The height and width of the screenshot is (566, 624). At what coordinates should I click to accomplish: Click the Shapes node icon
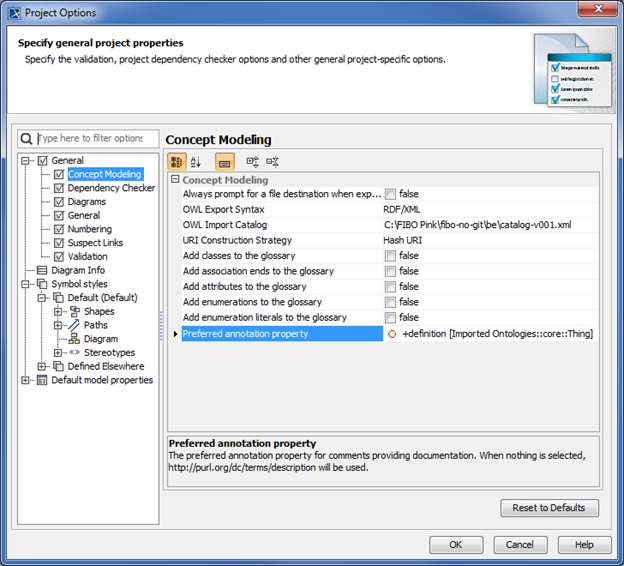pyautogui.click(x=74, y=311)
